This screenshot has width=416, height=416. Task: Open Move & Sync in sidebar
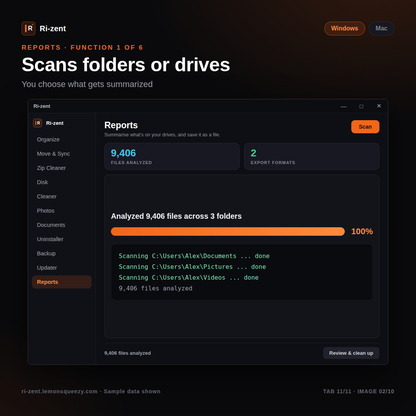(x=53, y=154)
